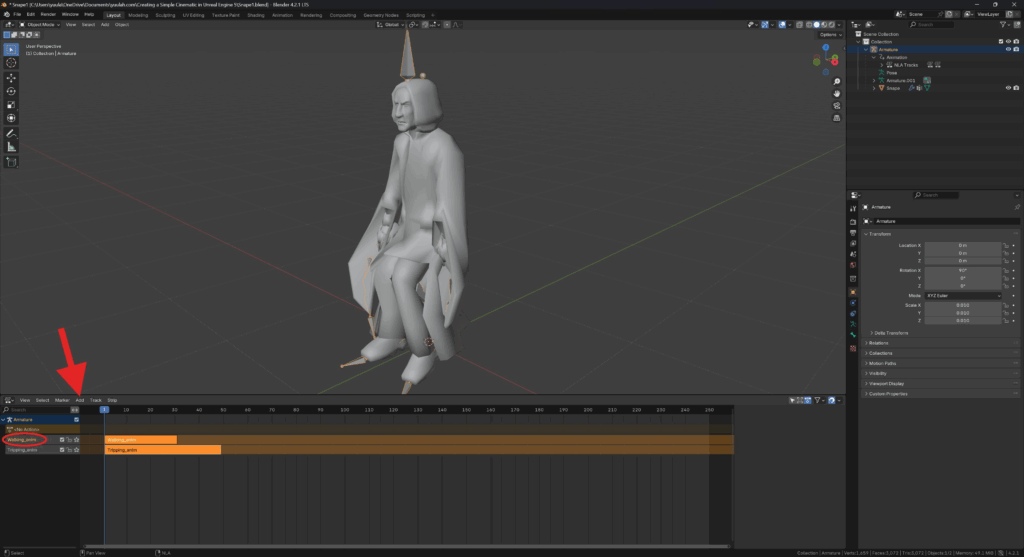Viewport: 1024px width, 557px height.
Task: Click the pan hand viewport icon
Action: coord(836,93)
